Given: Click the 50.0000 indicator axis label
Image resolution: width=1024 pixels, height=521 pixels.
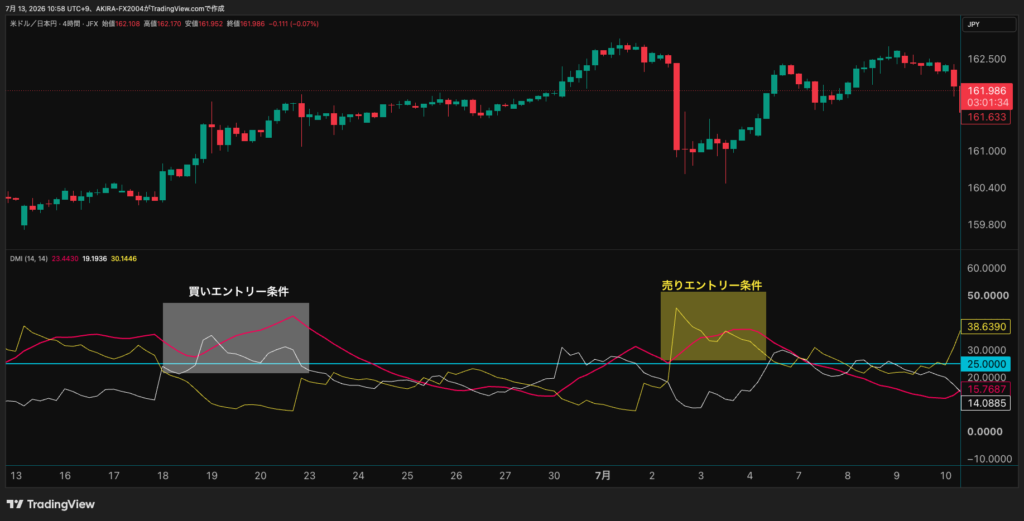Looking at the screenshot, I should (989, 296).
